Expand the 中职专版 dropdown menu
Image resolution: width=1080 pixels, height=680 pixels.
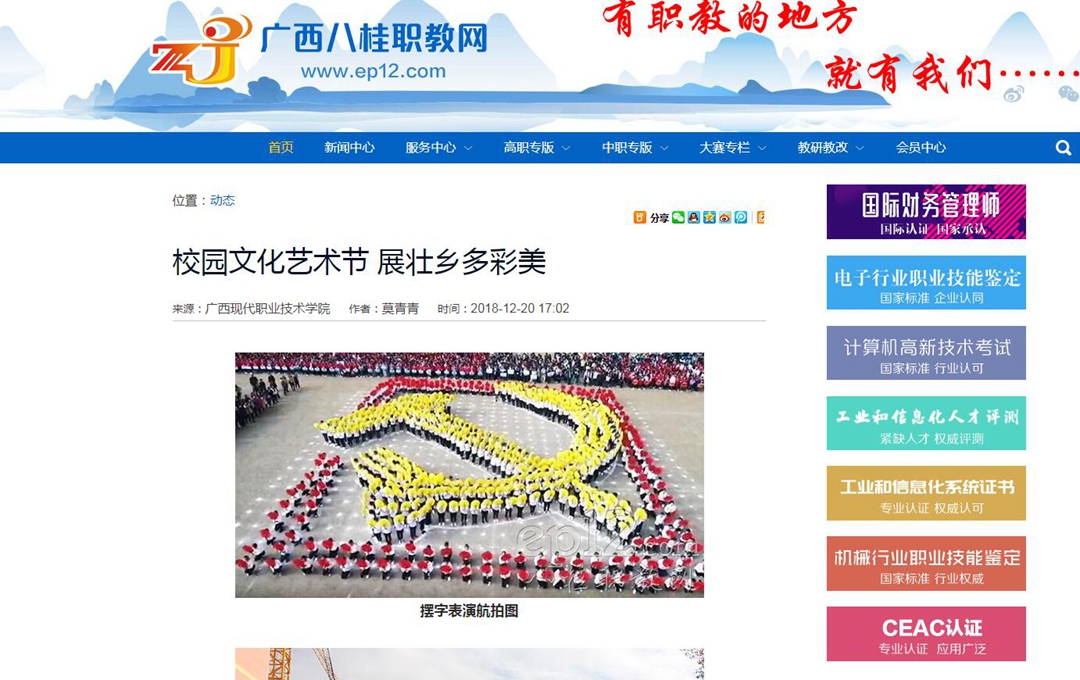click(x=634, y=147)
